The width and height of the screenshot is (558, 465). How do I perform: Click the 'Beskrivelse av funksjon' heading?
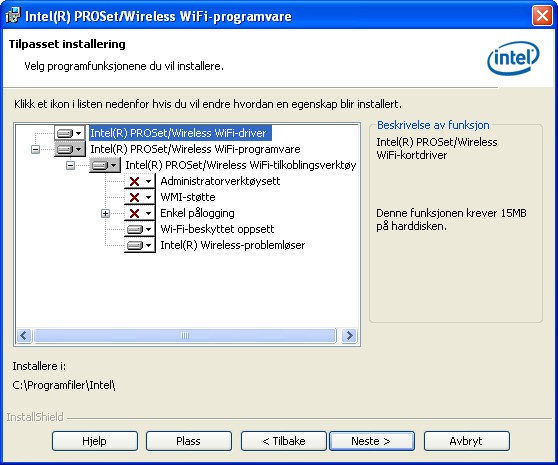tap(433, 125)
